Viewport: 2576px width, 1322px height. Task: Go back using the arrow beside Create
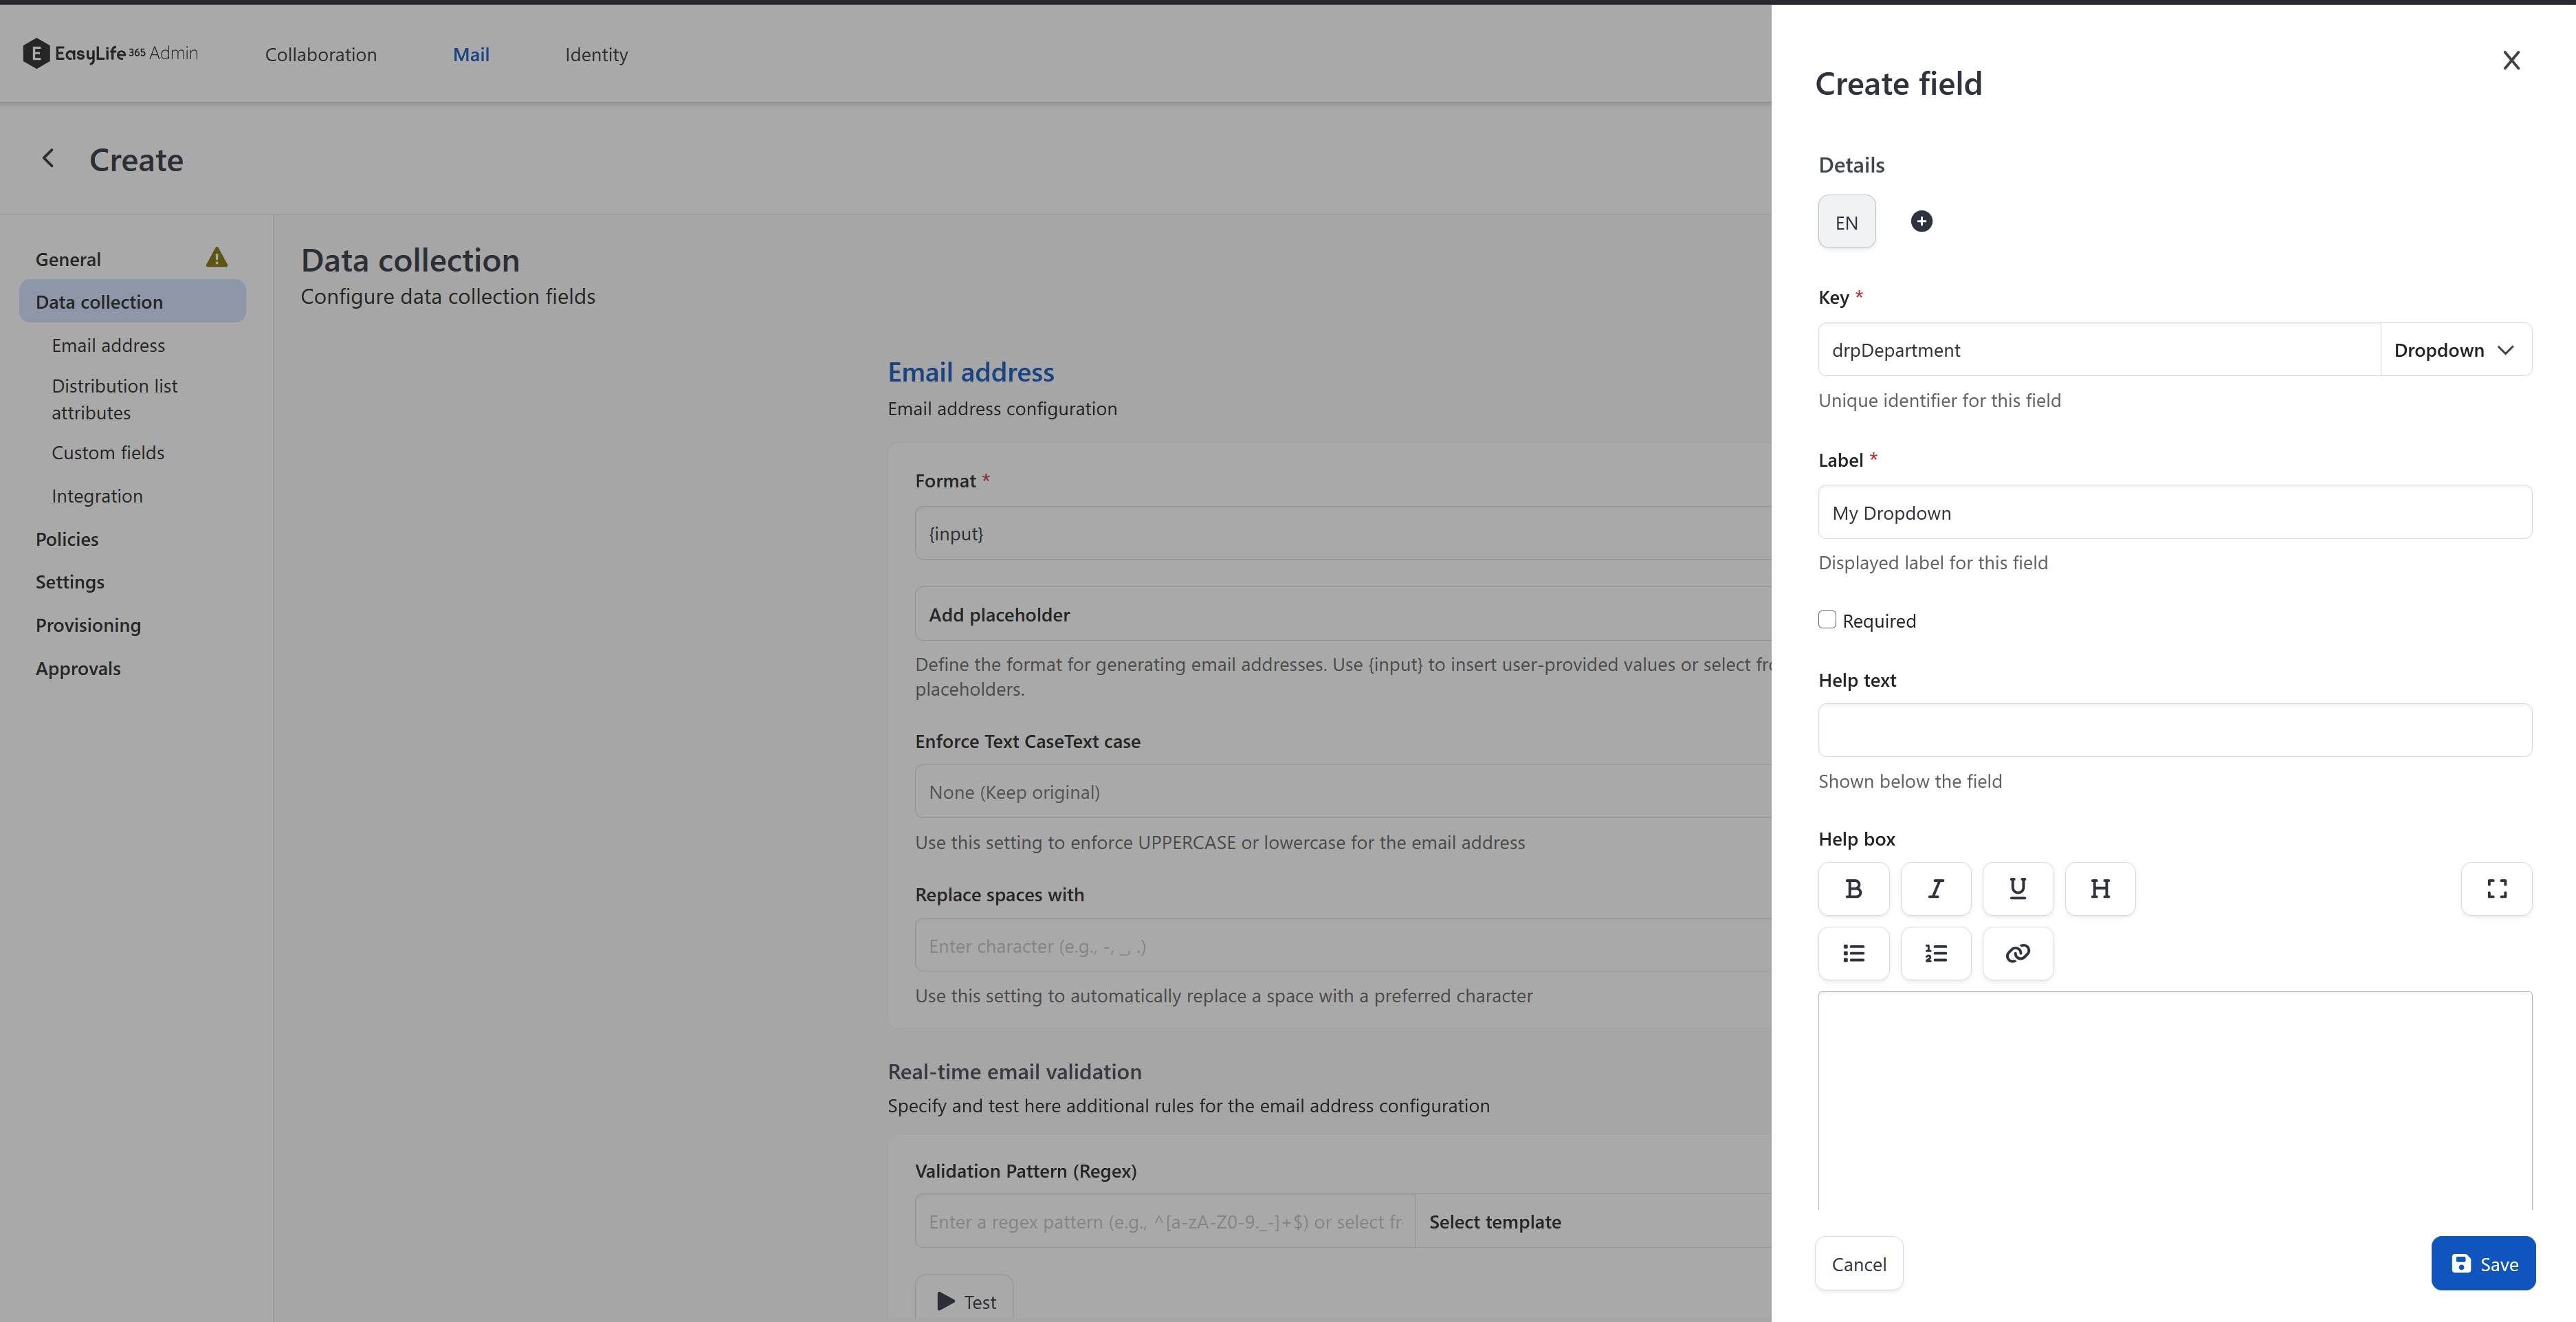click(x=47, y=159)
